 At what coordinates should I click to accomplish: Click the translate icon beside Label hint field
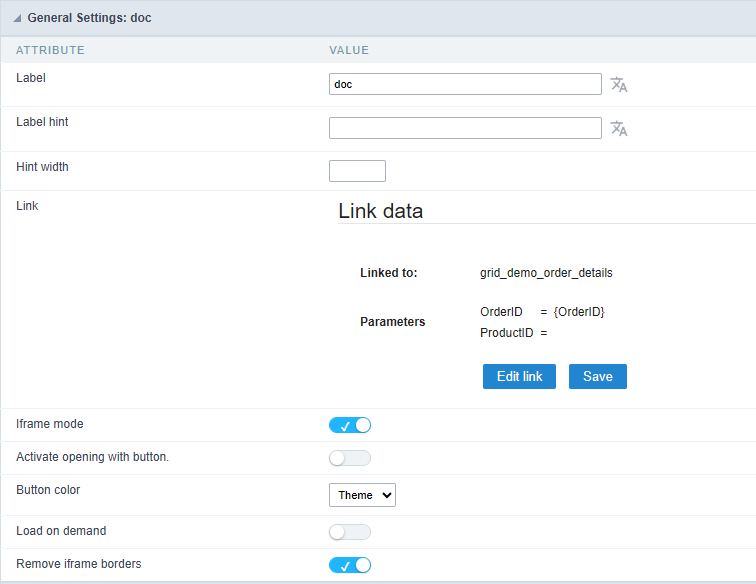coord(619,128)
